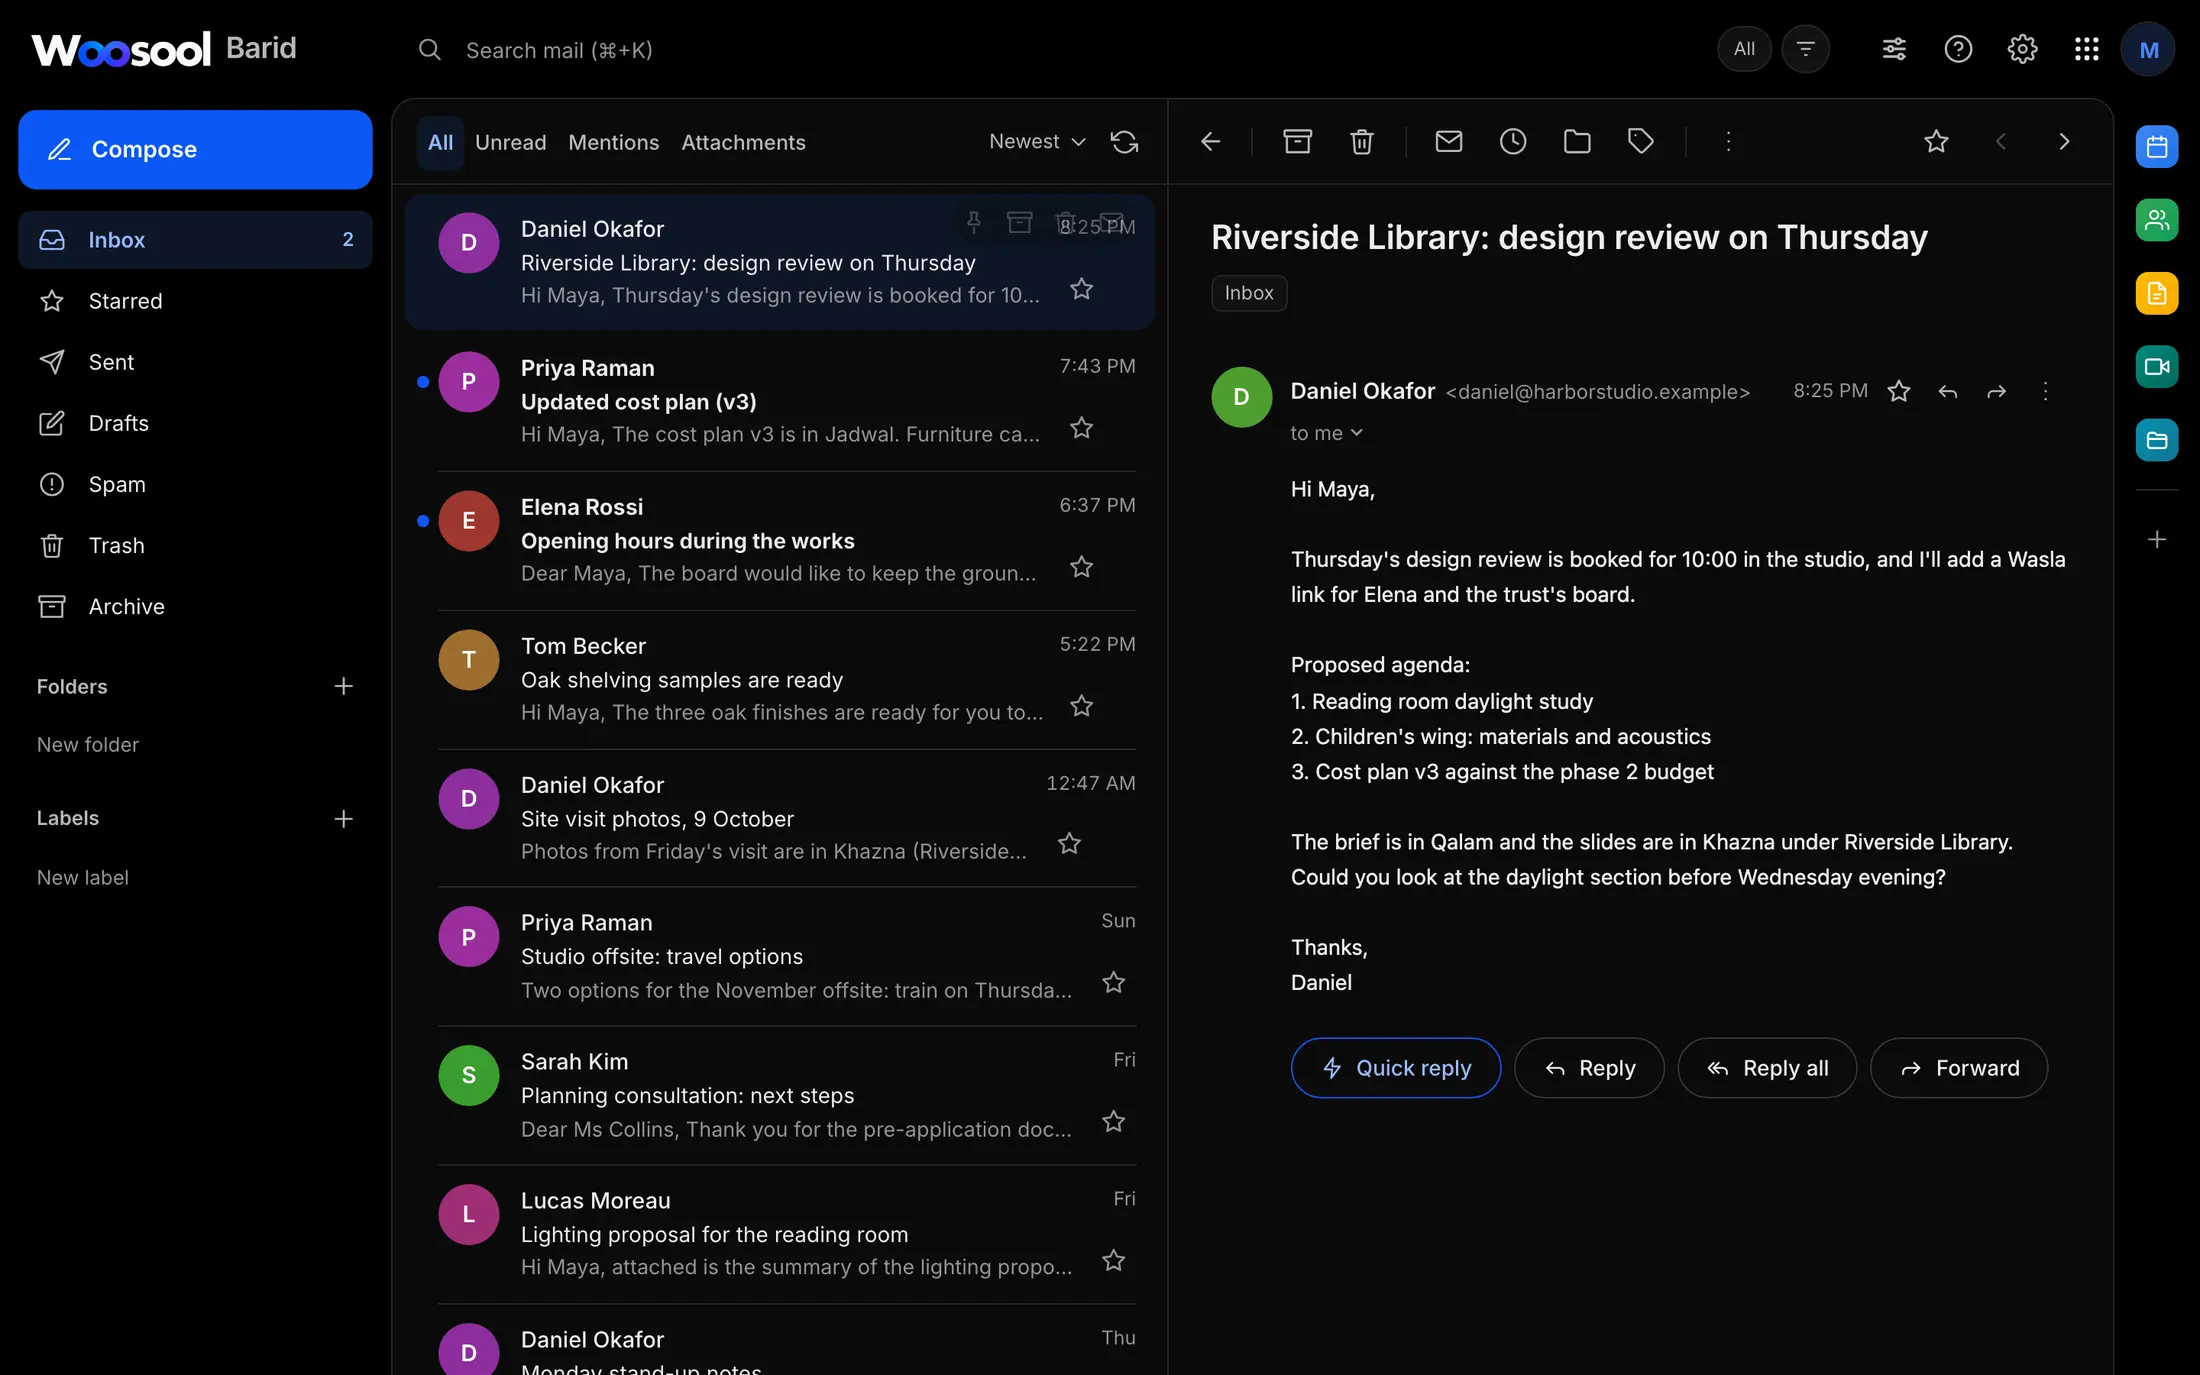2200x1375 pixels.
Task: Click the Quick reply button
Action: (x=1396, y=1068)
